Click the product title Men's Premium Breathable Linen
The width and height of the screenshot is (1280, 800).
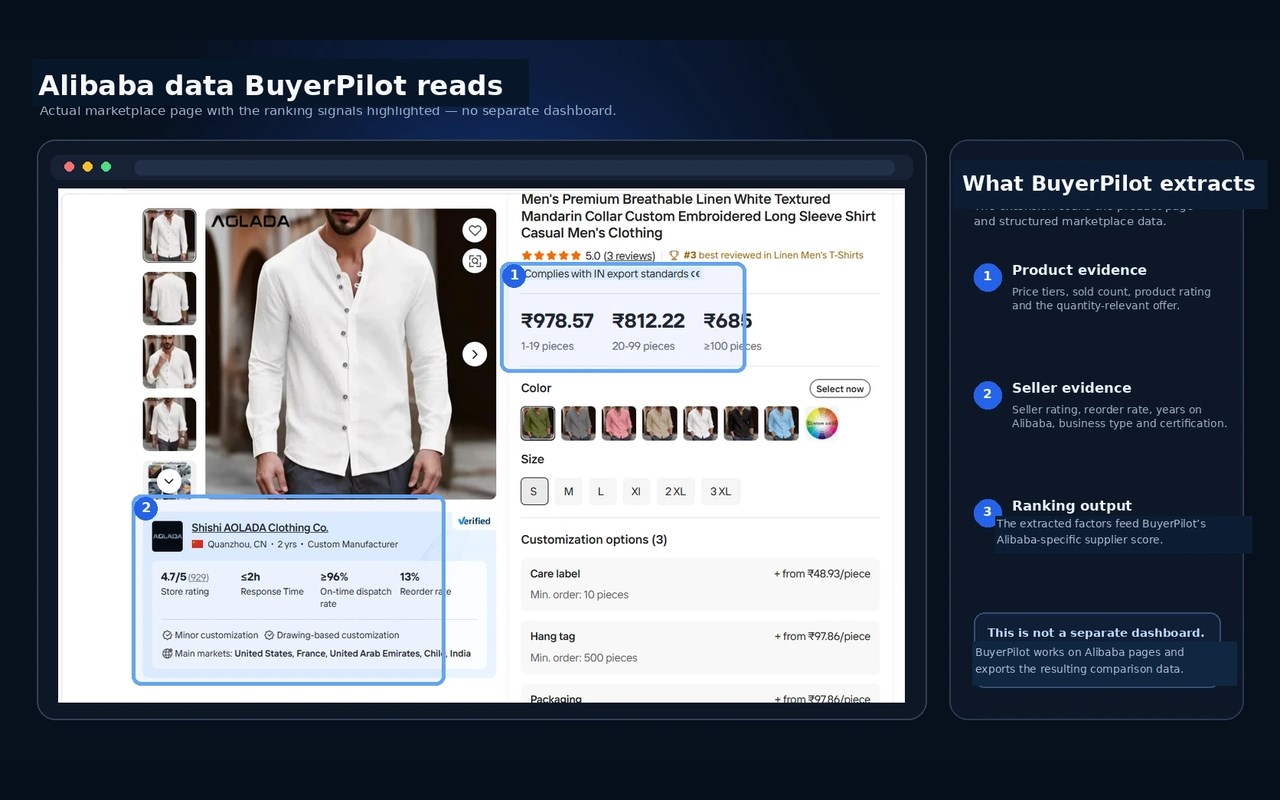click(x=698, y=216)
